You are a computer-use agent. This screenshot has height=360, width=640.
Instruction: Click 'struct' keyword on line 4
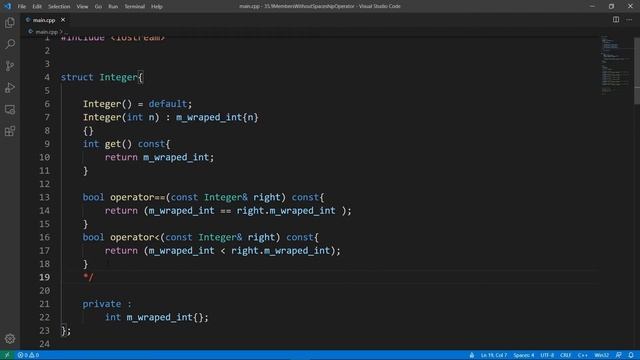77,77
